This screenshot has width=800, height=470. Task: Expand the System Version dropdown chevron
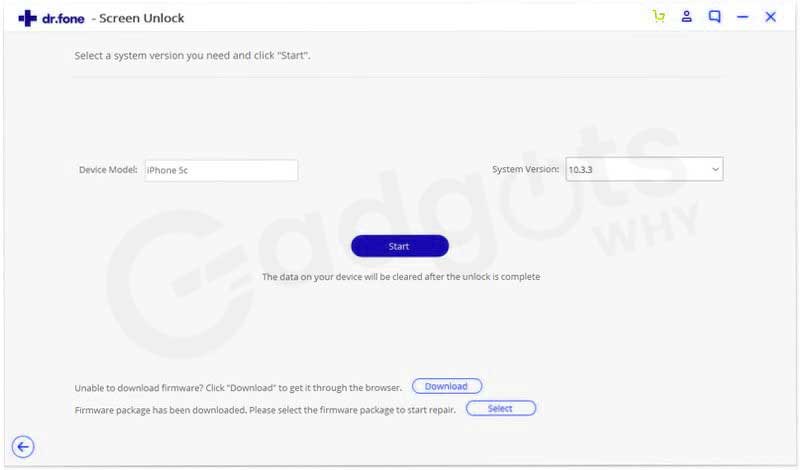pos(715,169)
